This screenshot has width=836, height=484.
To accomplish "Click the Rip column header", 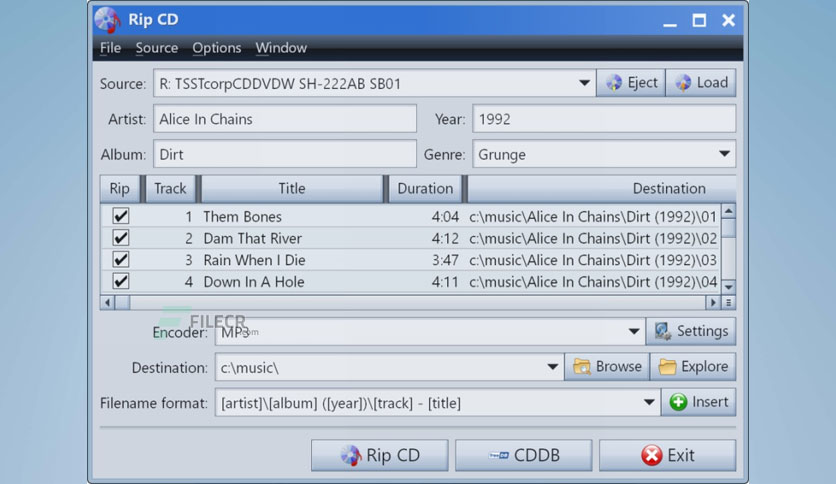I will point(120,189).
